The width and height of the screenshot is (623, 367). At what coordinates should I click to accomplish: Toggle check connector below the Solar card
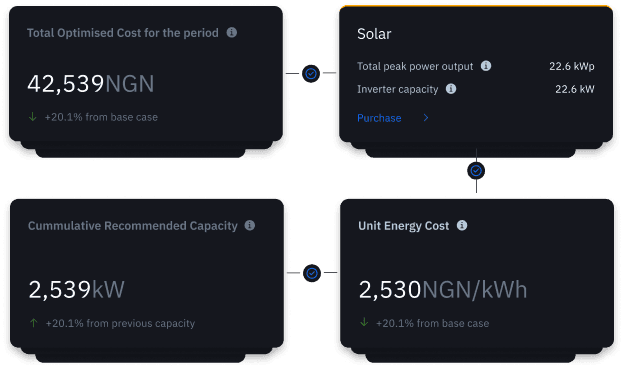476,171
